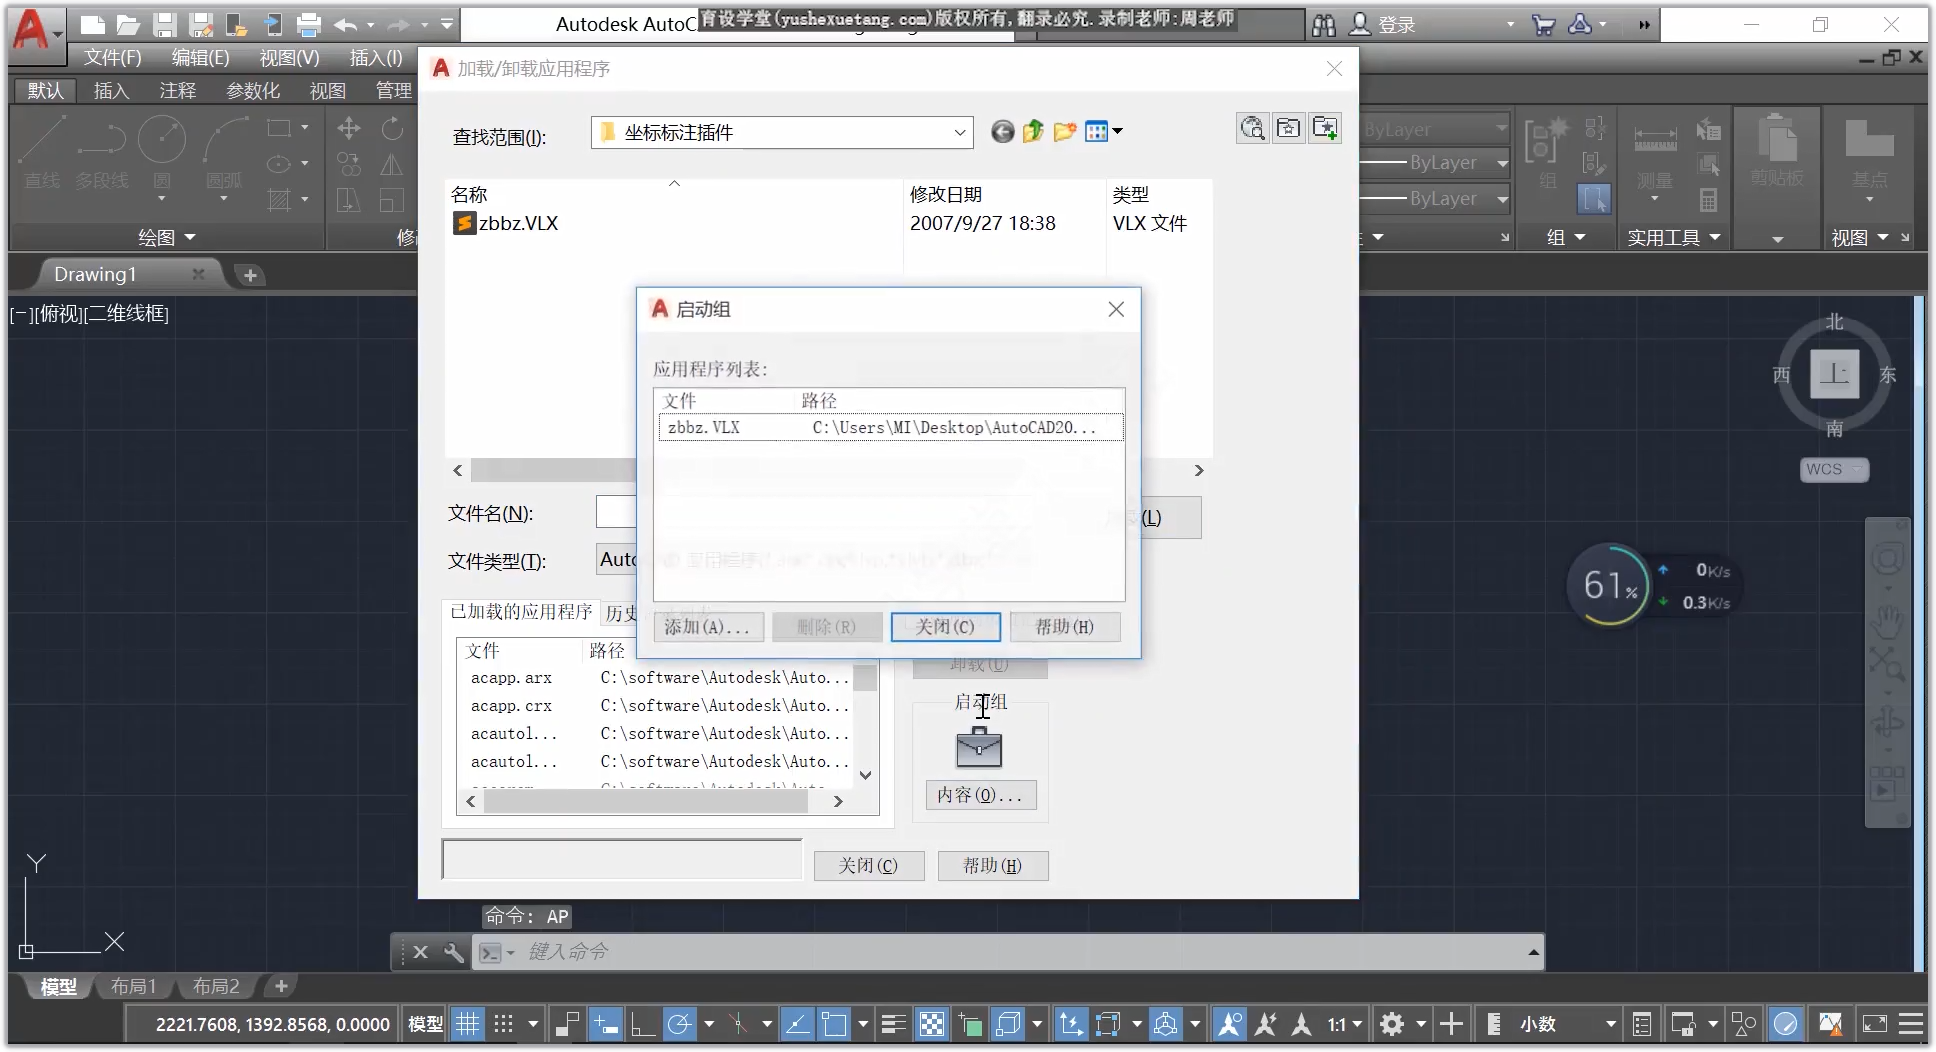
Task: Click the Save As icon in quick access toolbar
Action: coord(202,25)
